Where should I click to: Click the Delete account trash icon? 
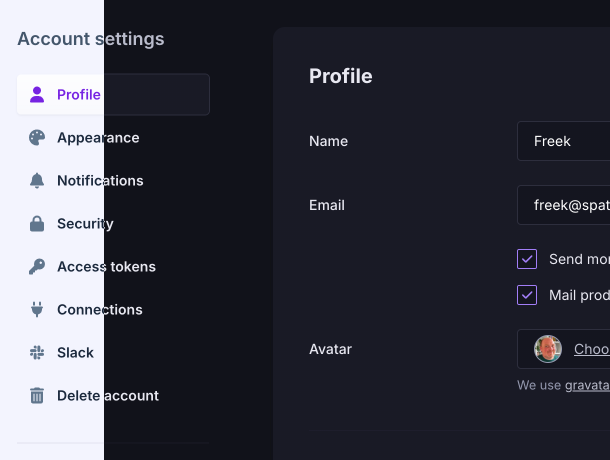(x=37, y=396)
